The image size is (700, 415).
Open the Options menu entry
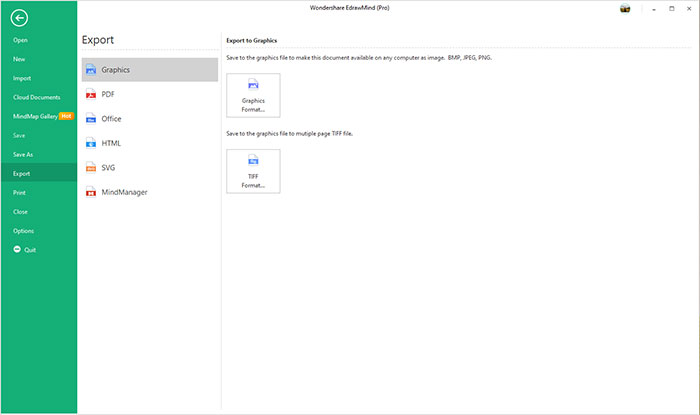point(23,230)
